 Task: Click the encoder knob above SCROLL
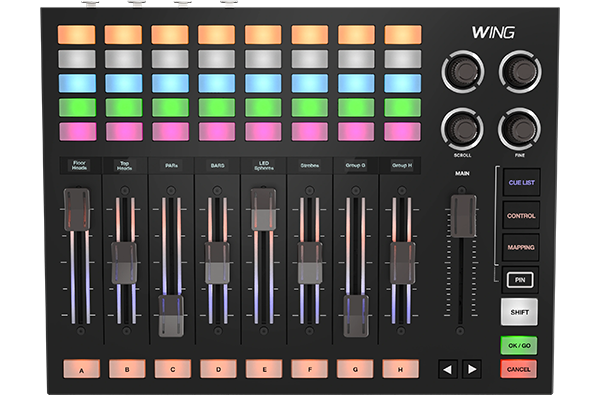(x=463, y=71)
